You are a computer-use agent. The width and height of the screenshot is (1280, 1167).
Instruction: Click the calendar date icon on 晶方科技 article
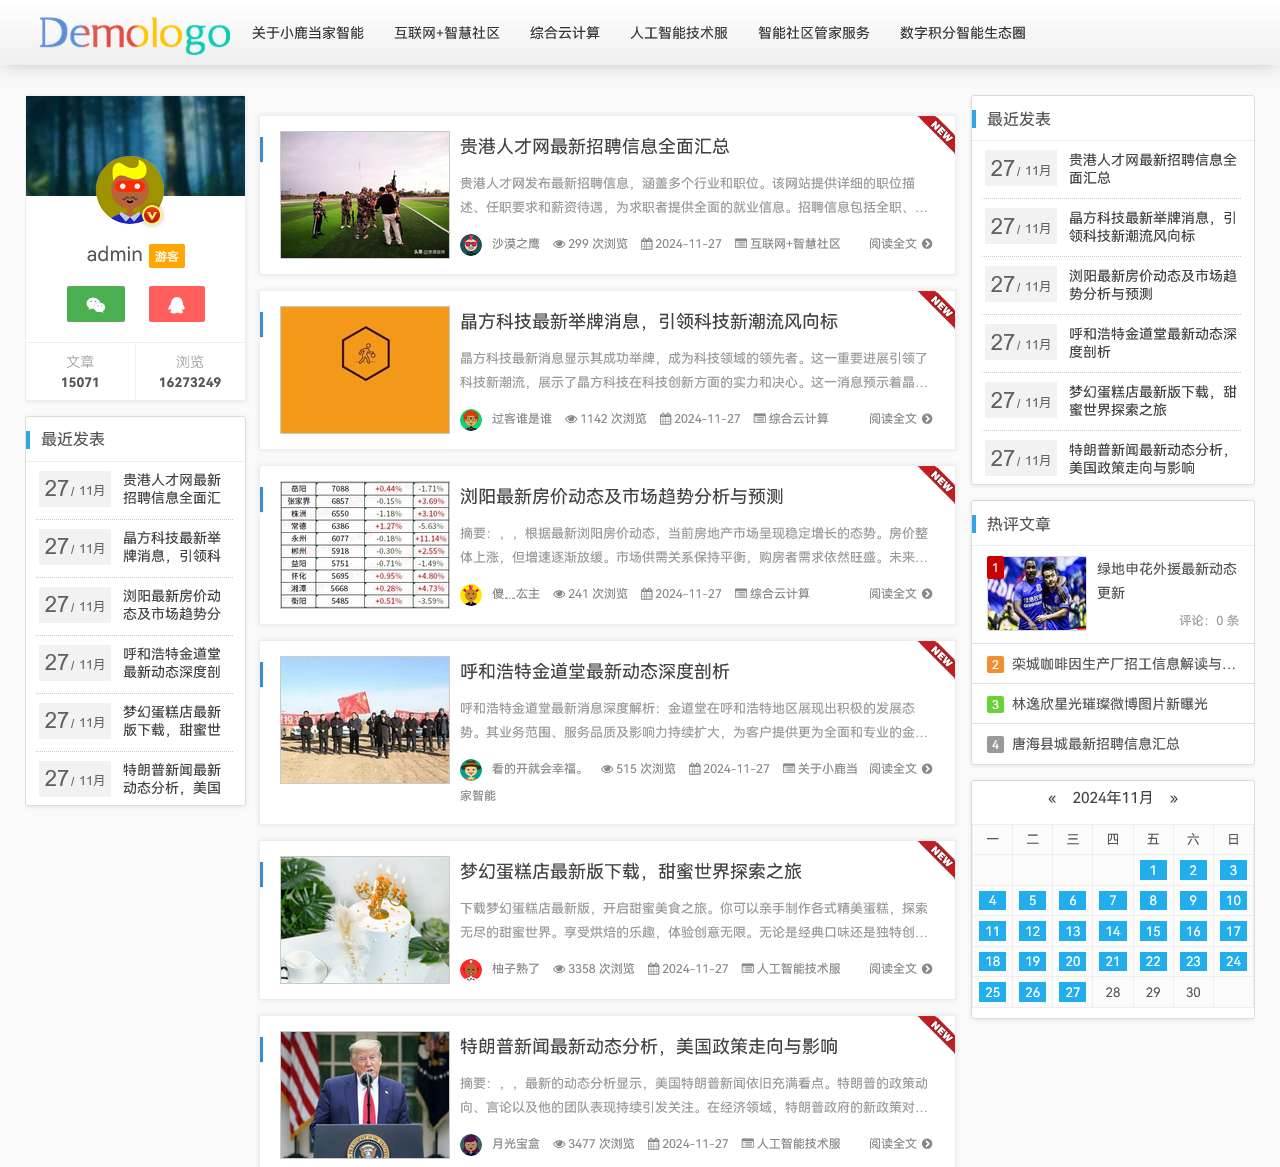(x=666, y=419)
